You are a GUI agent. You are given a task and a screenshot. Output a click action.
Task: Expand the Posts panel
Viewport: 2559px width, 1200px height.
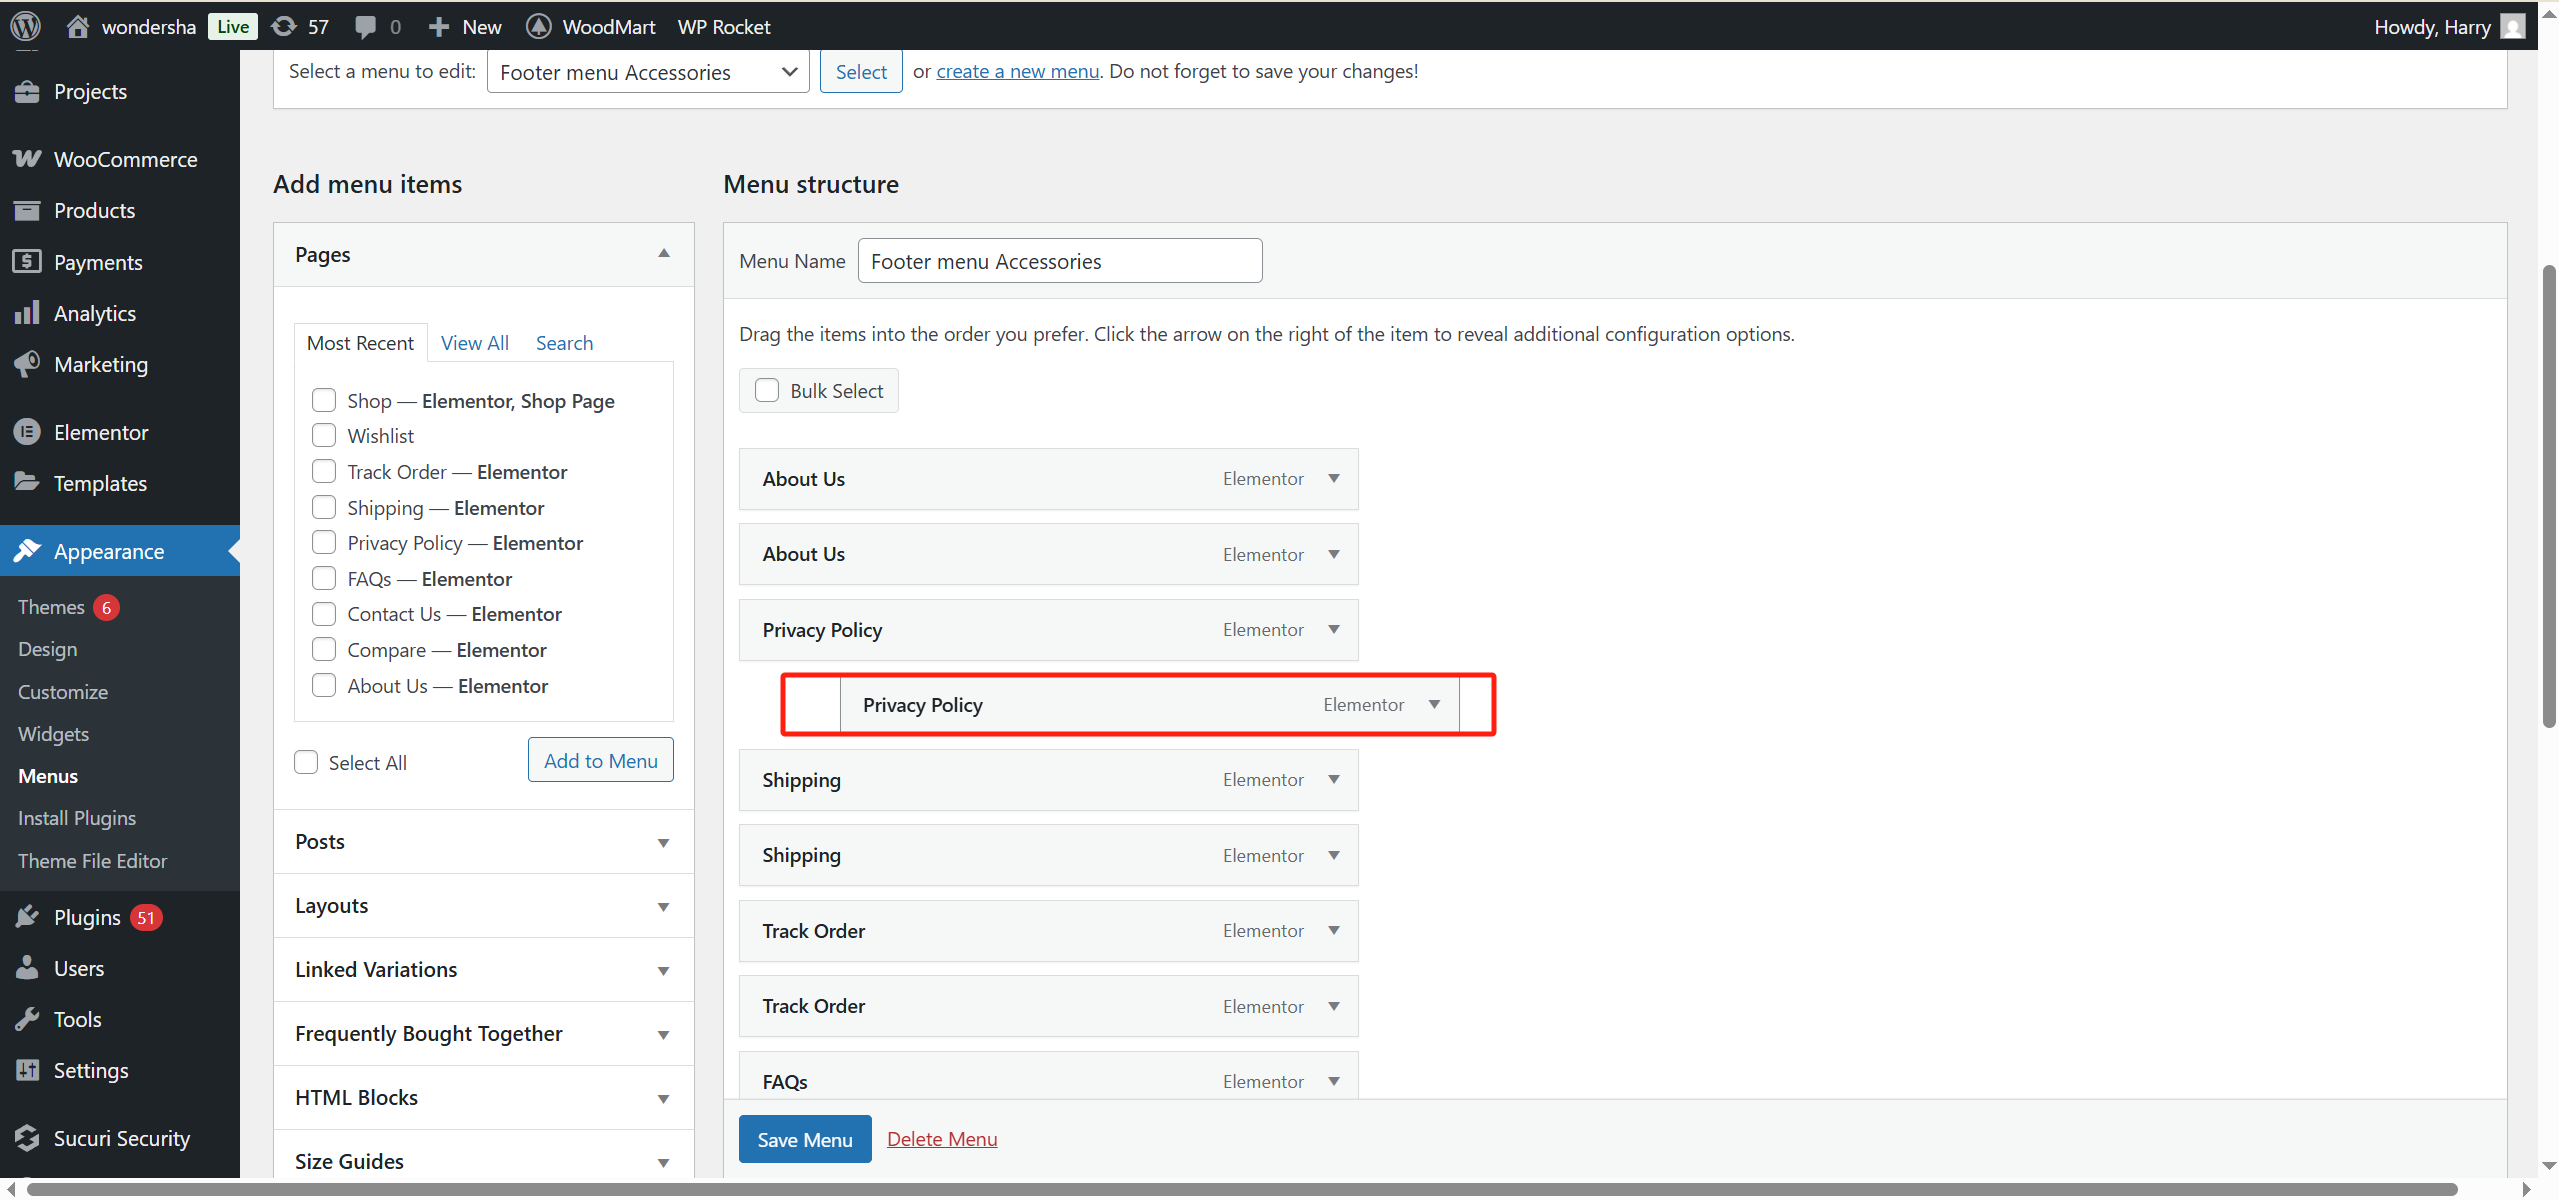(663, 842)
